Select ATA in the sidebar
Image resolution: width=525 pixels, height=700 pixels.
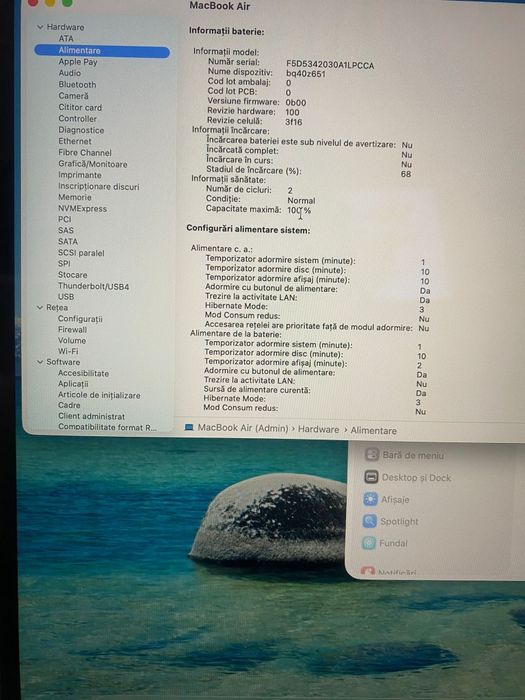(x=66, y=39)
